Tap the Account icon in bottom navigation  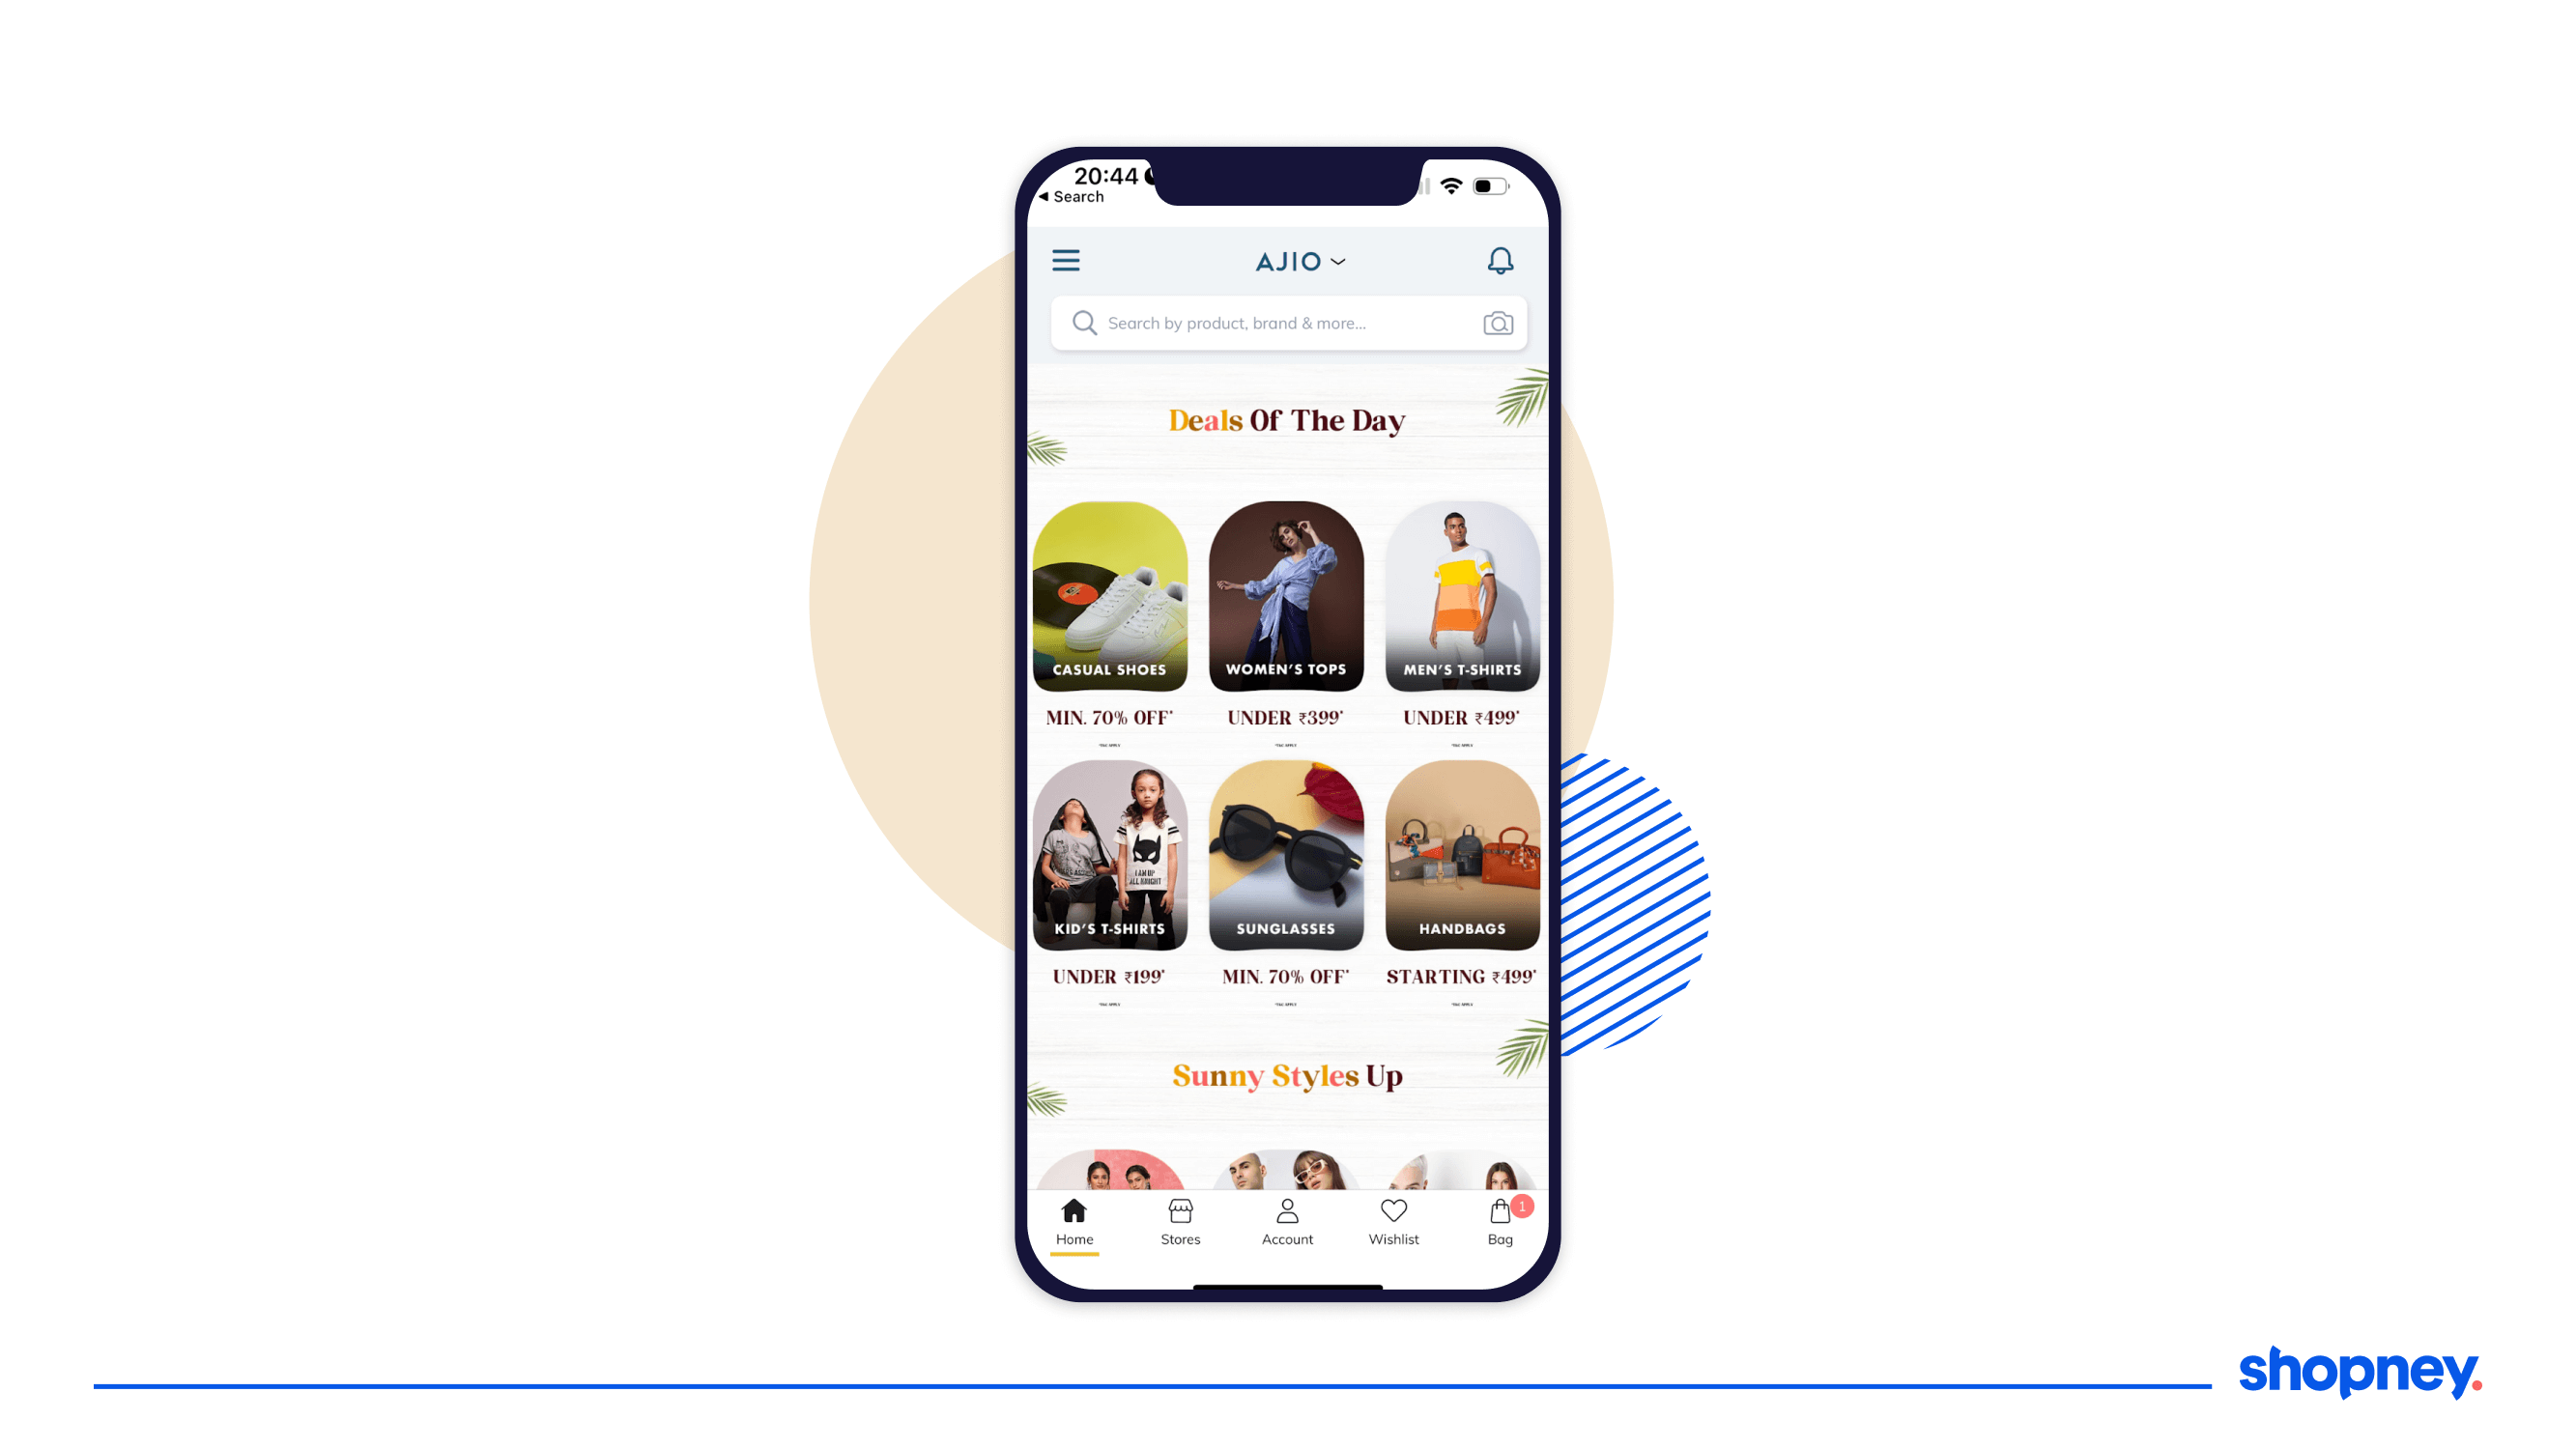click(x=1286, y=1219)
